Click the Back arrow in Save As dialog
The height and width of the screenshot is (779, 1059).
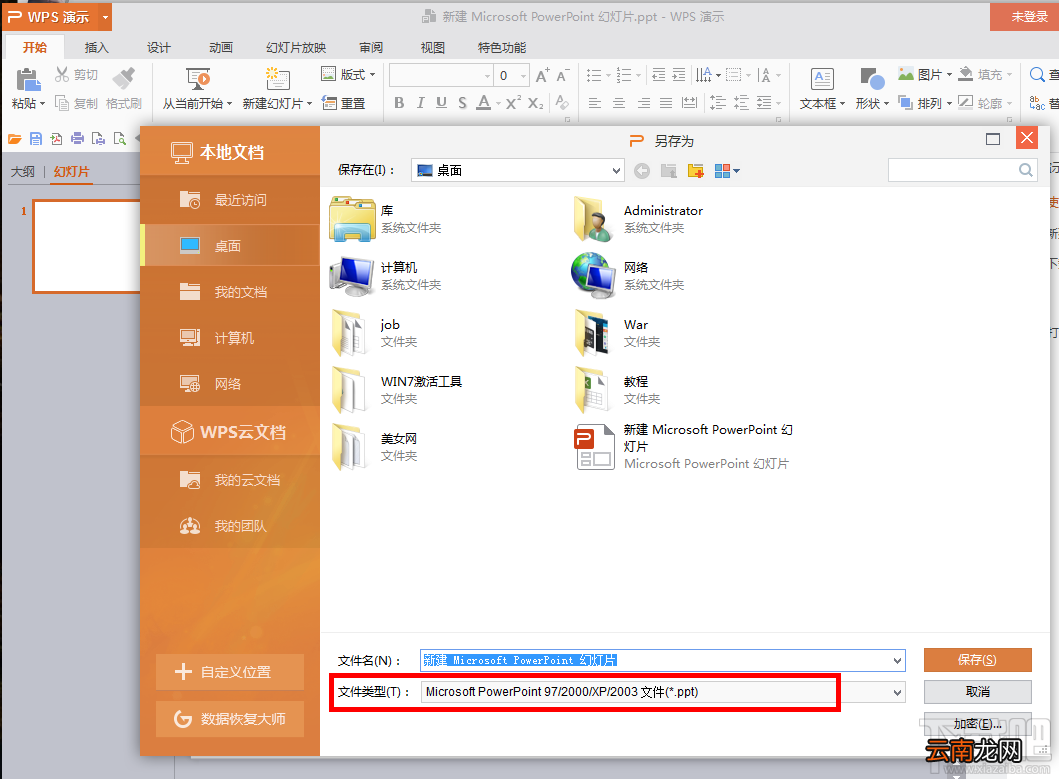click(x=642, y=171)
